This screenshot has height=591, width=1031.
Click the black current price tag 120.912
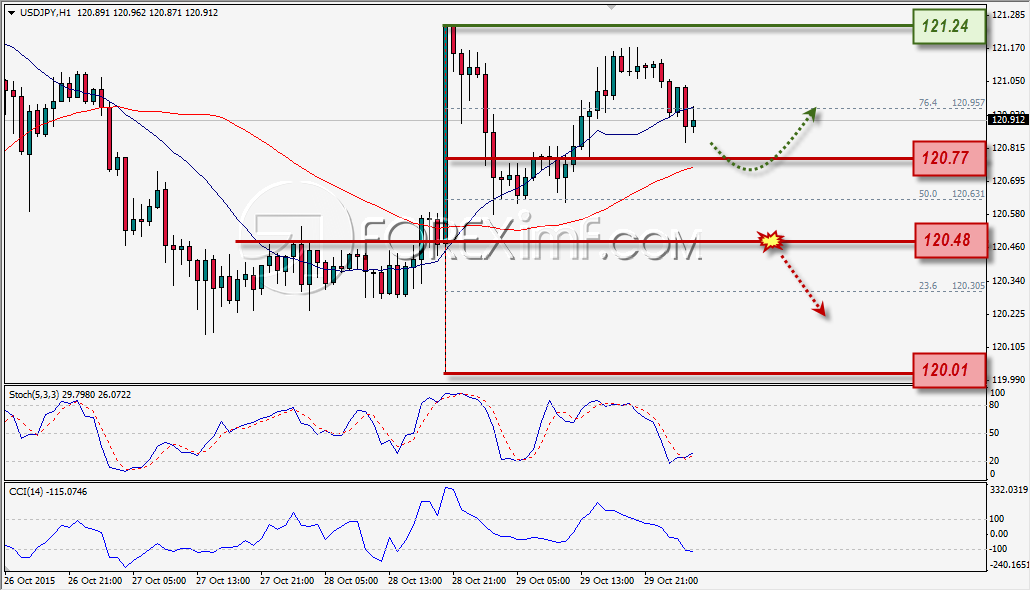(1008, 120)
